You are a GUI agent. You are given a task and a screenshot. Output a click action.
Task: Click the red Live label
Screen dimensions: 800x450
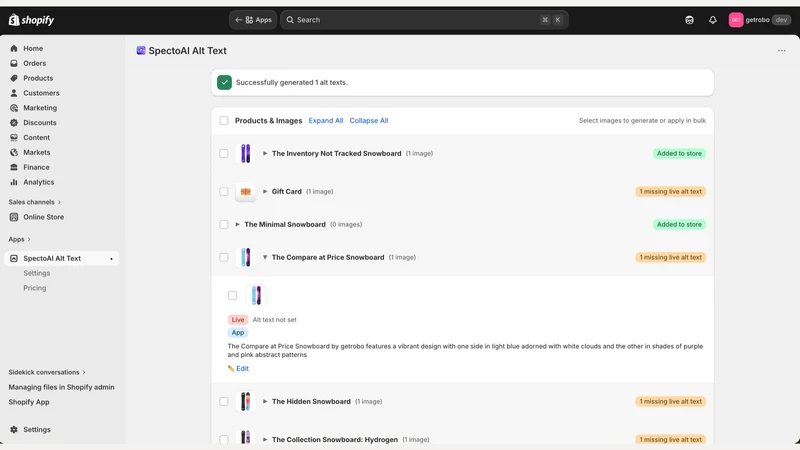(238, 320)
